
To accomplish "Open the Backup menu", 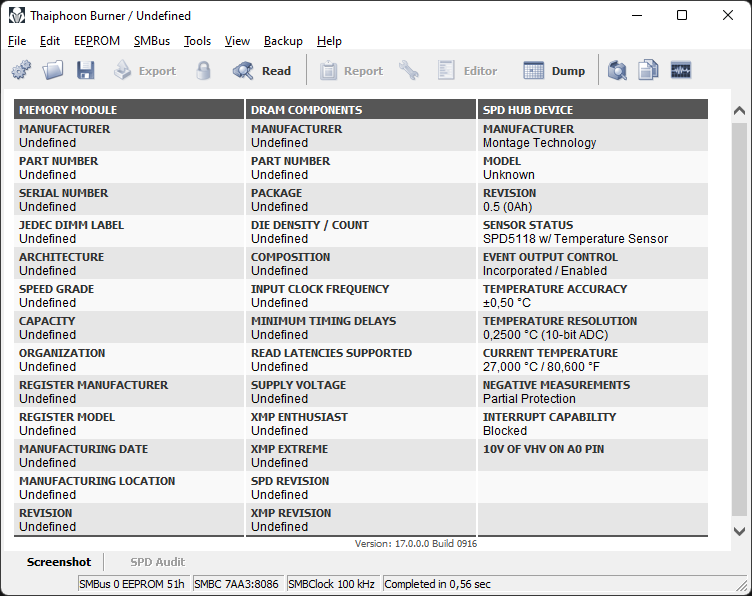I will point(283,41).
